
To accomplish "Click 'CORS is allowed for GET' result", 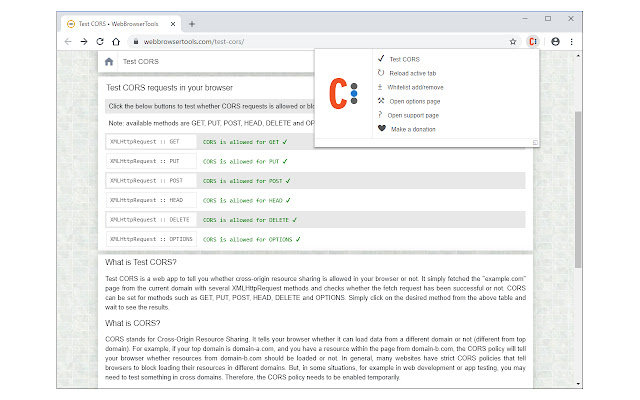I will point(245,142).
